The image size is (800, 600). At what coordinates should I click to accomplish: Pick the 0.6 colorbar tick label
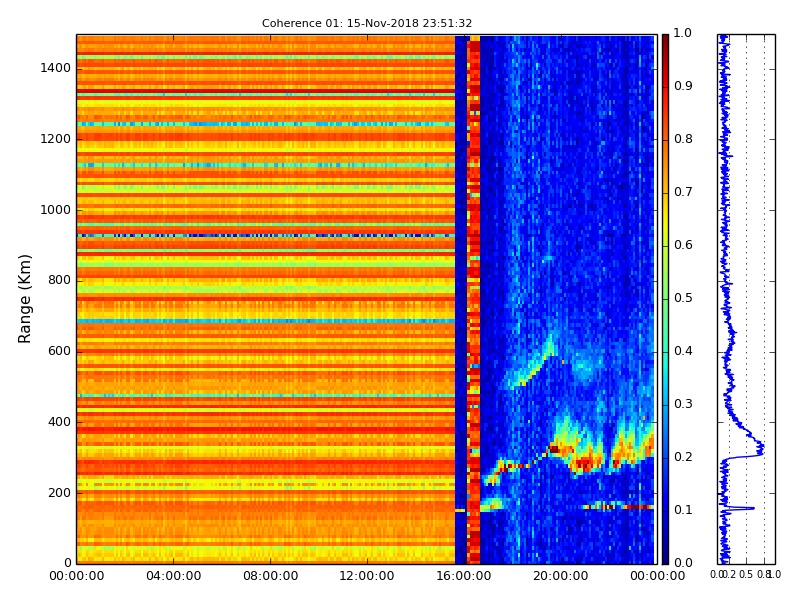pyautogui.click(x=683, y=245)
